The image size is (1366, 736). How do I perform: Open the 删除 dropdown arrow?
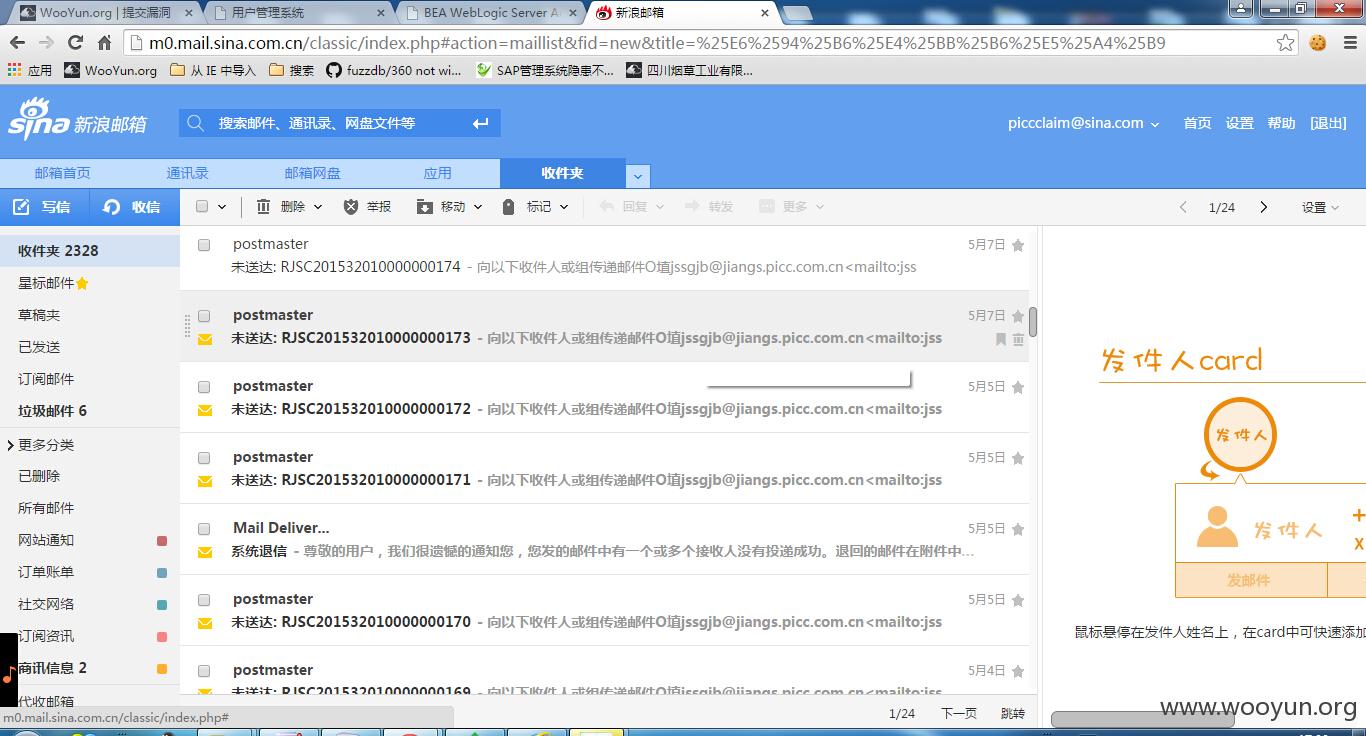pos(318,207)
